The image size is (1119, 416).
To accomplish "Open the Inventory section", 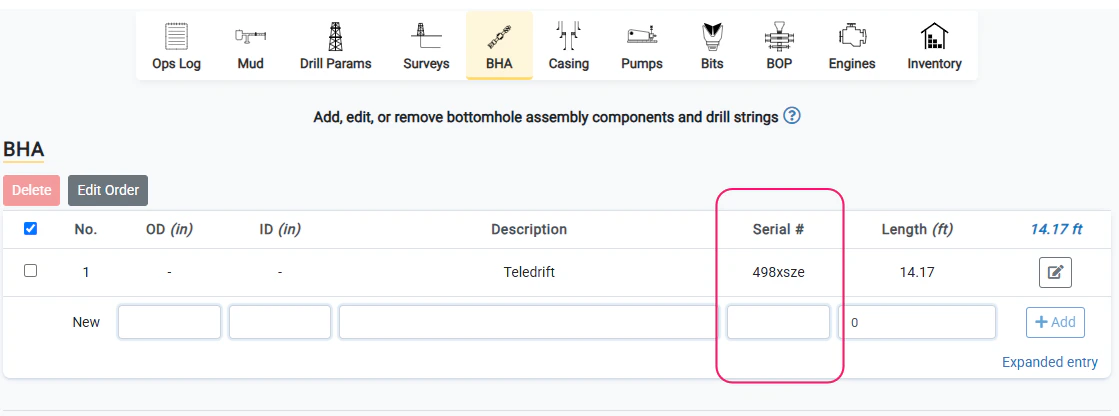I will 934,46.
